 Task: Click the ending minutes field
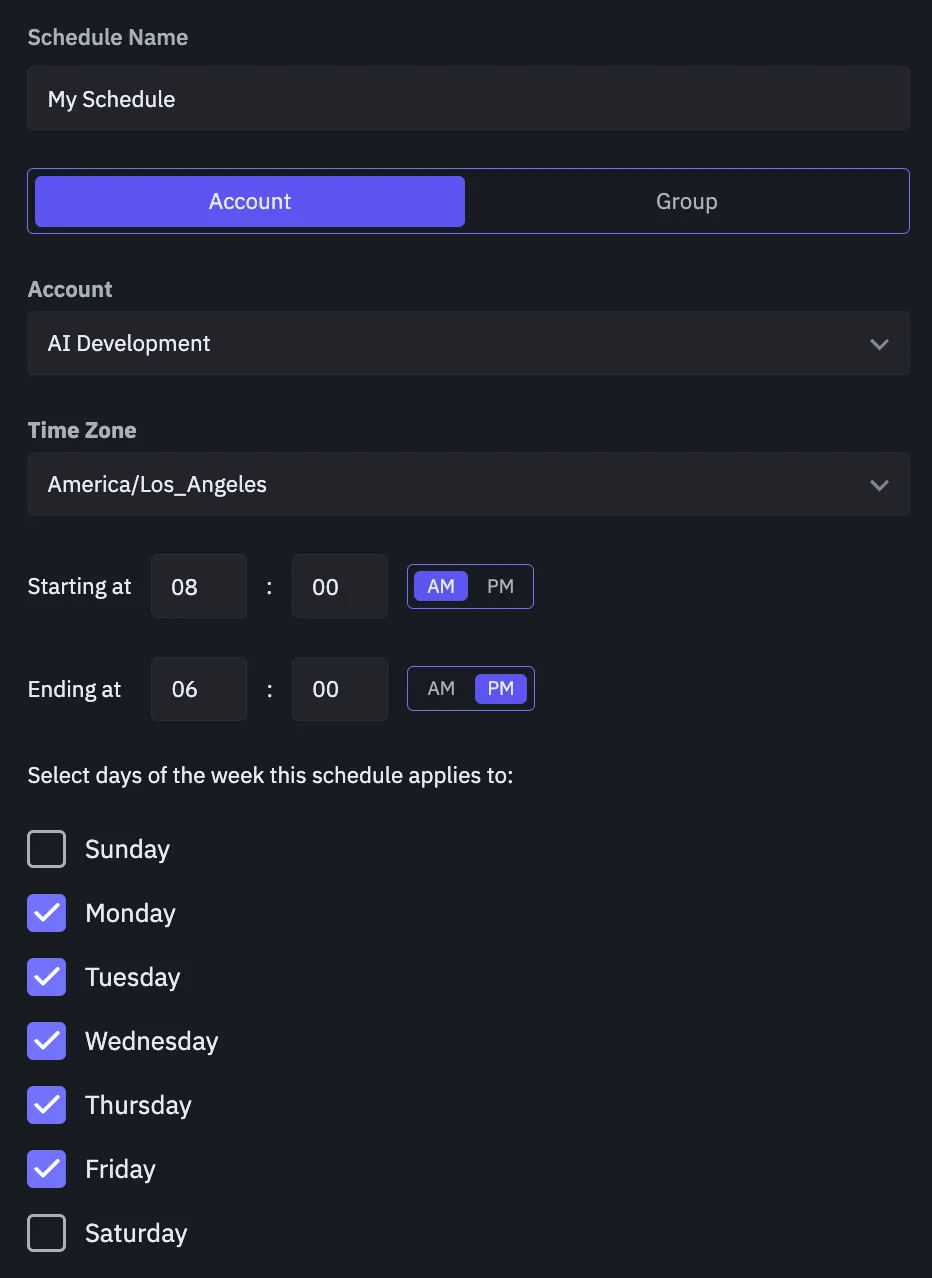pos(339,689)
